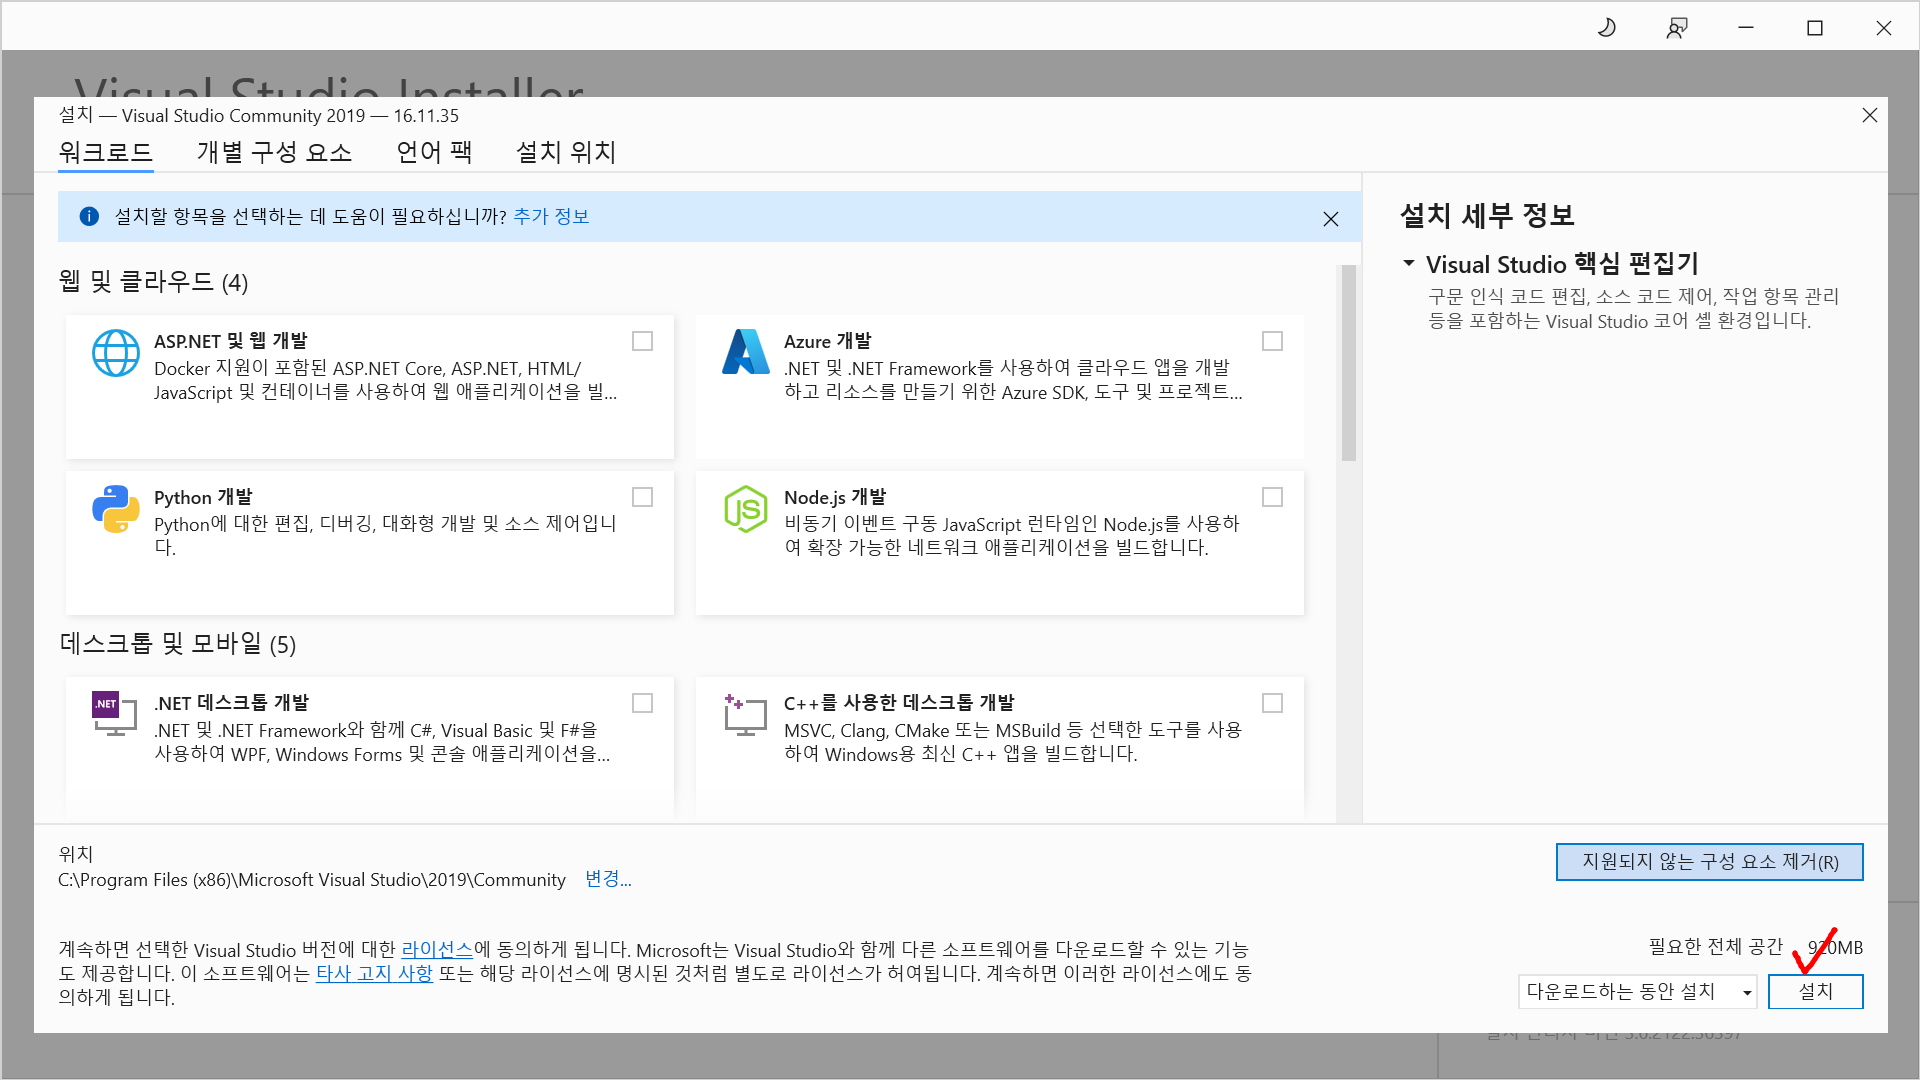This screenshot has height=1080, width=1920.
Task: Tick the Node.js development checkbox
Action: (x=1272, y=497)
